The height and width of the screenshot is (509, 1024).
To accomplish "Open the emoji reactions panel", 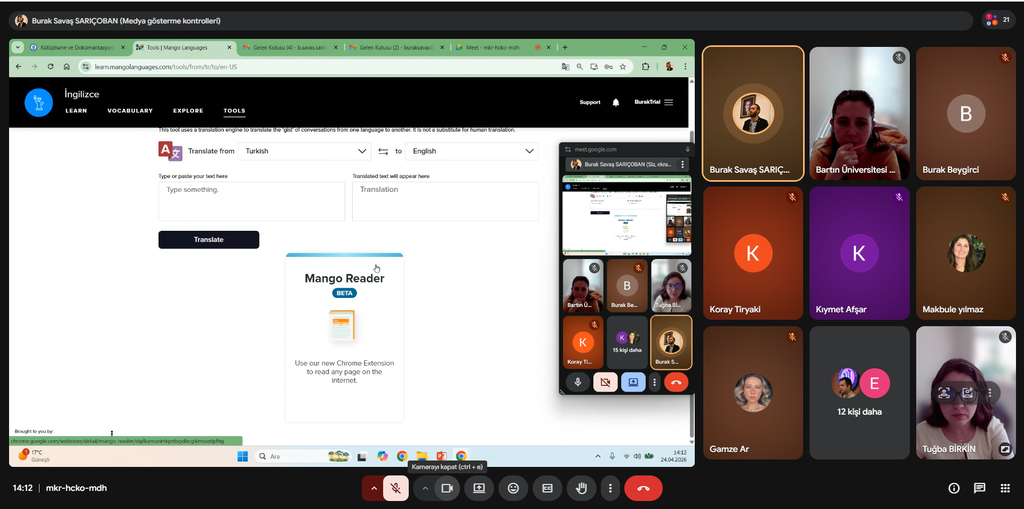I will coord(513,488).
